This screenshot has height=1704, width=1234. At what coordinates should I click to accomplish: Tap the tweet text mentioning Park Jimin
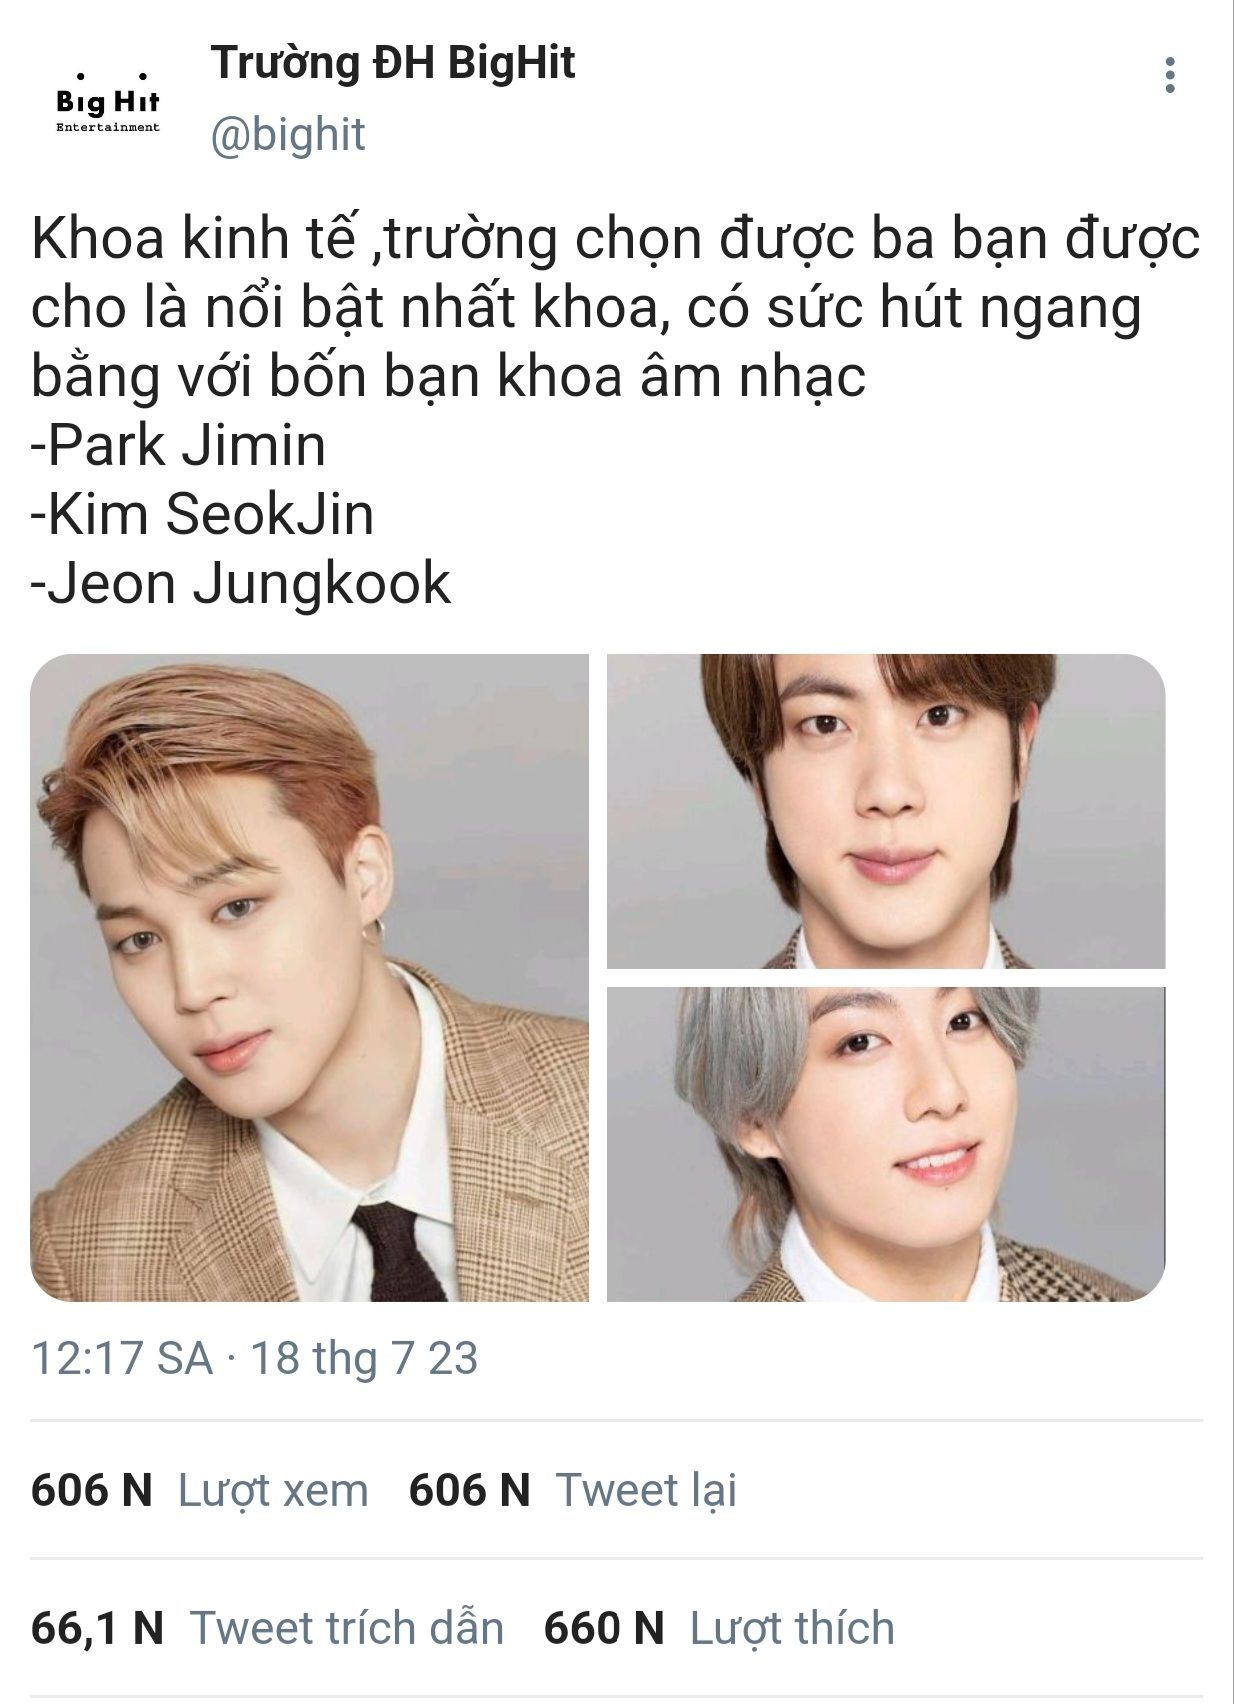(x=179, y=445)
